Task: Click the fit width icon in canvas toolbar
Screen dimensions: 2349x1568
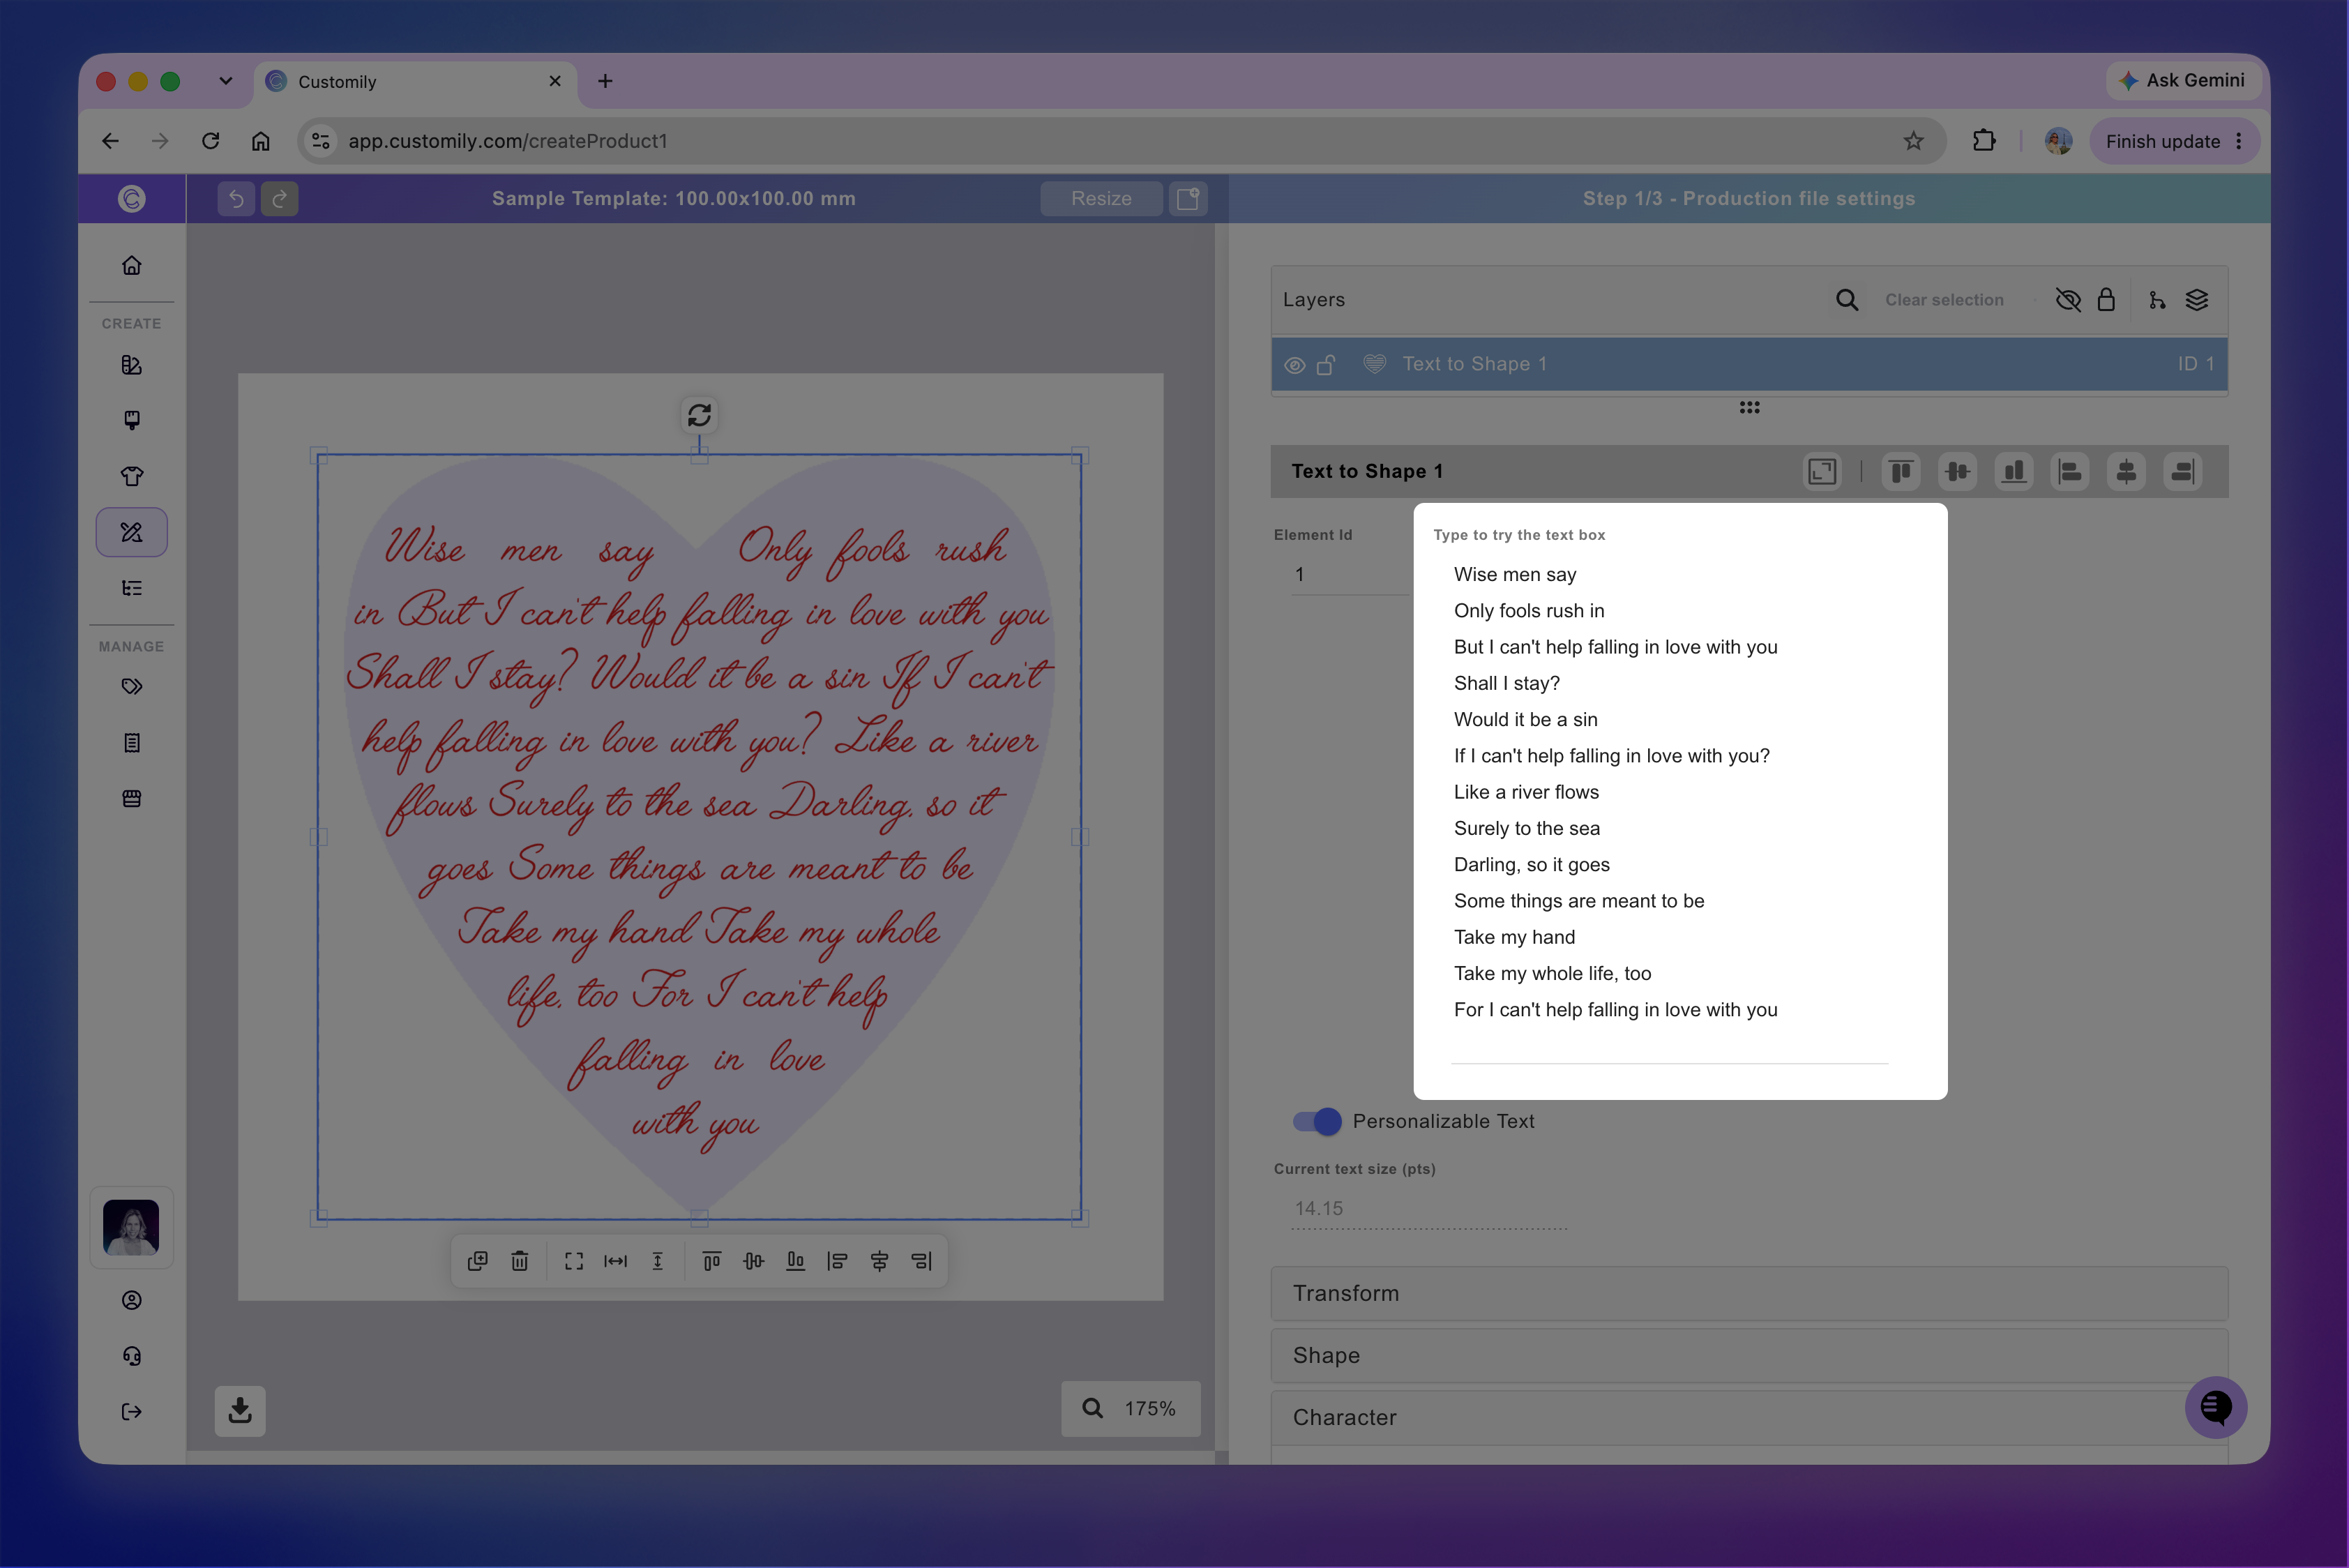Action: pyautogui.click(x=616, y=1262)
